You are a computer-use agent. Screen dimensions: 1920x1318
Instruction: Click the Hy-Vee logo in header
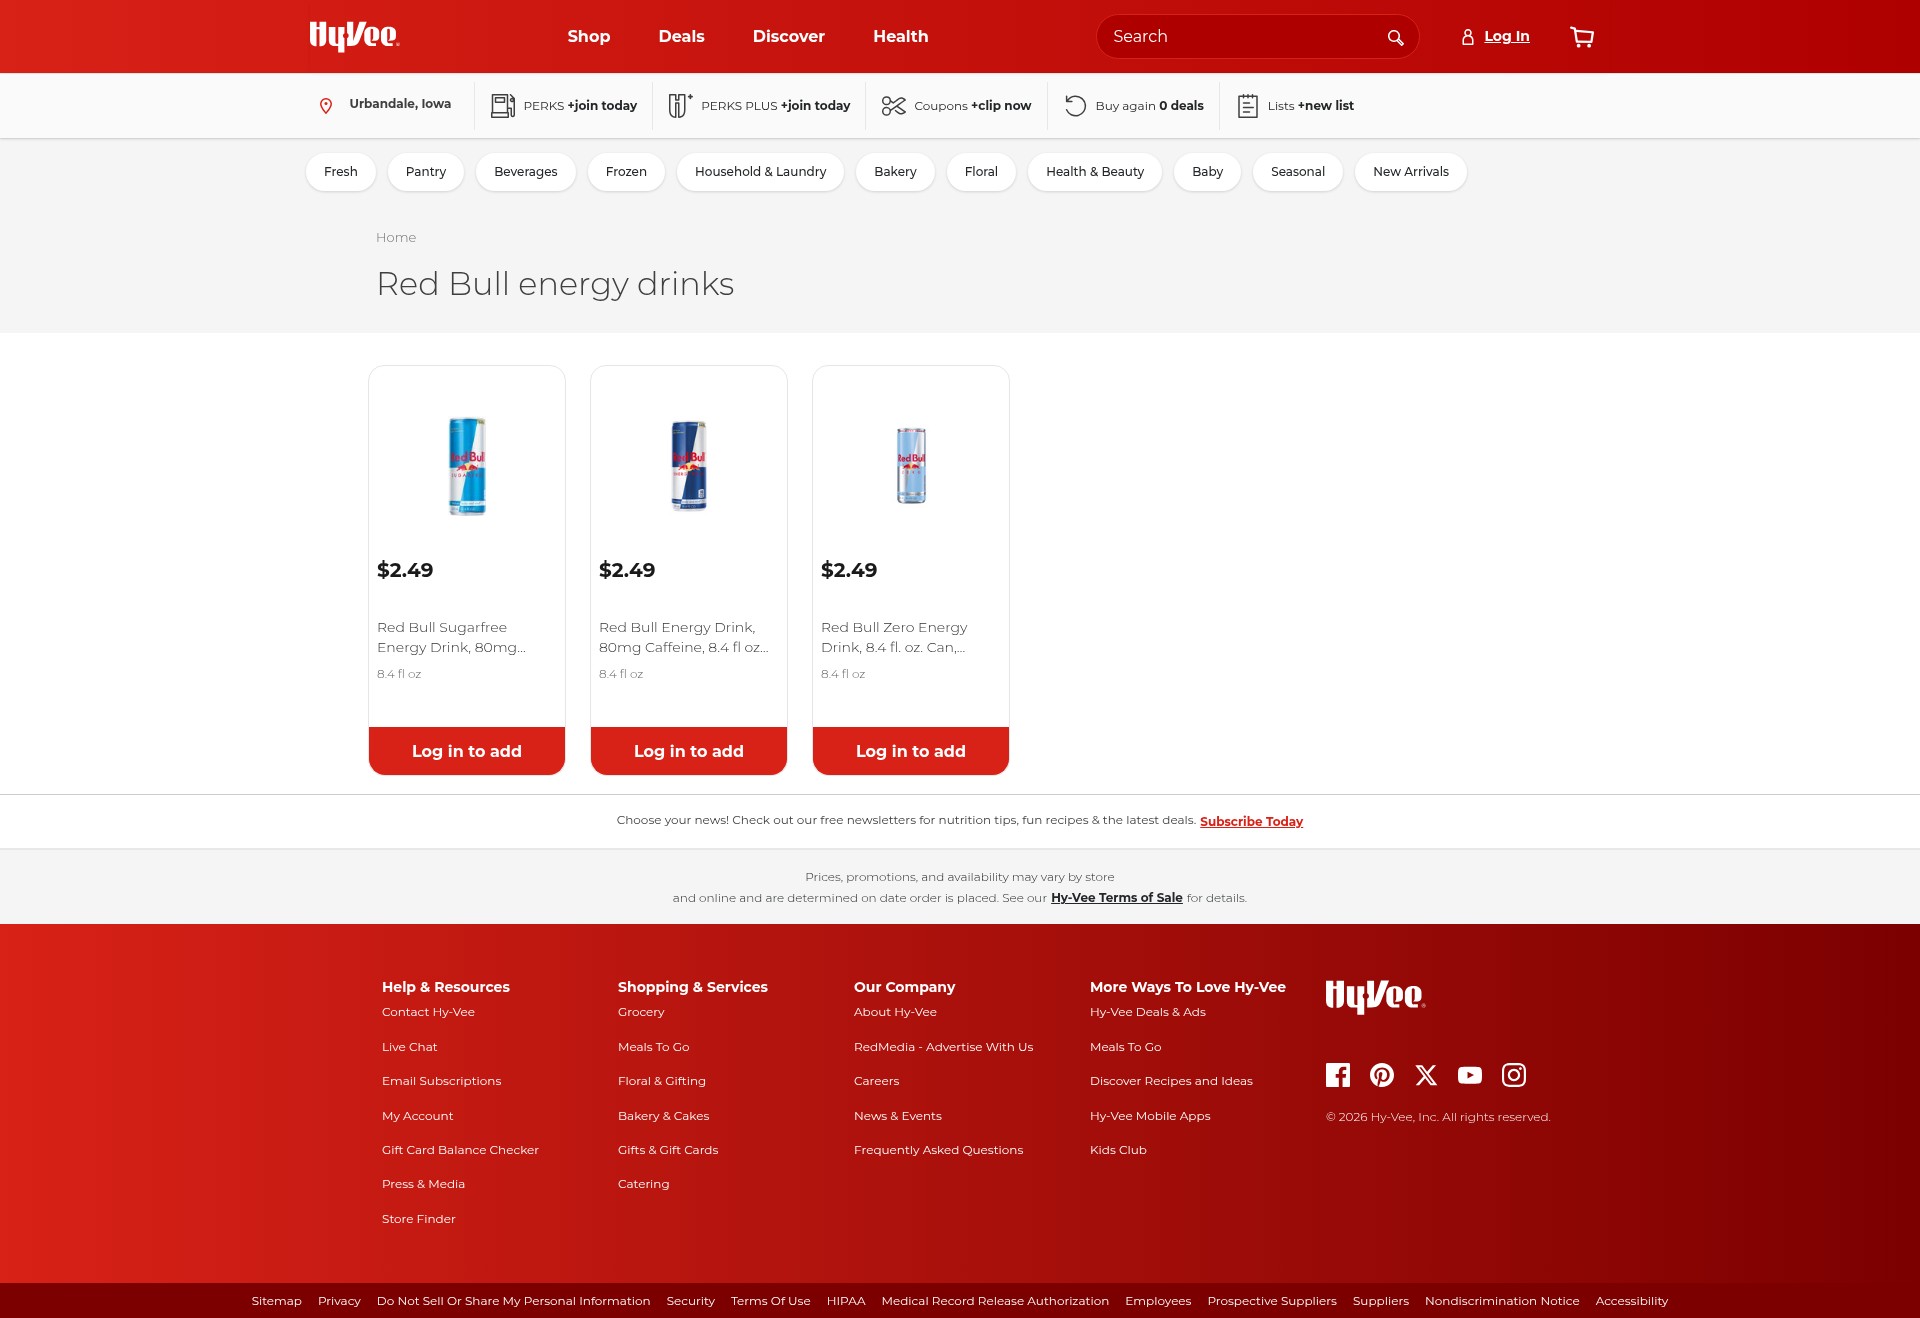354,36
